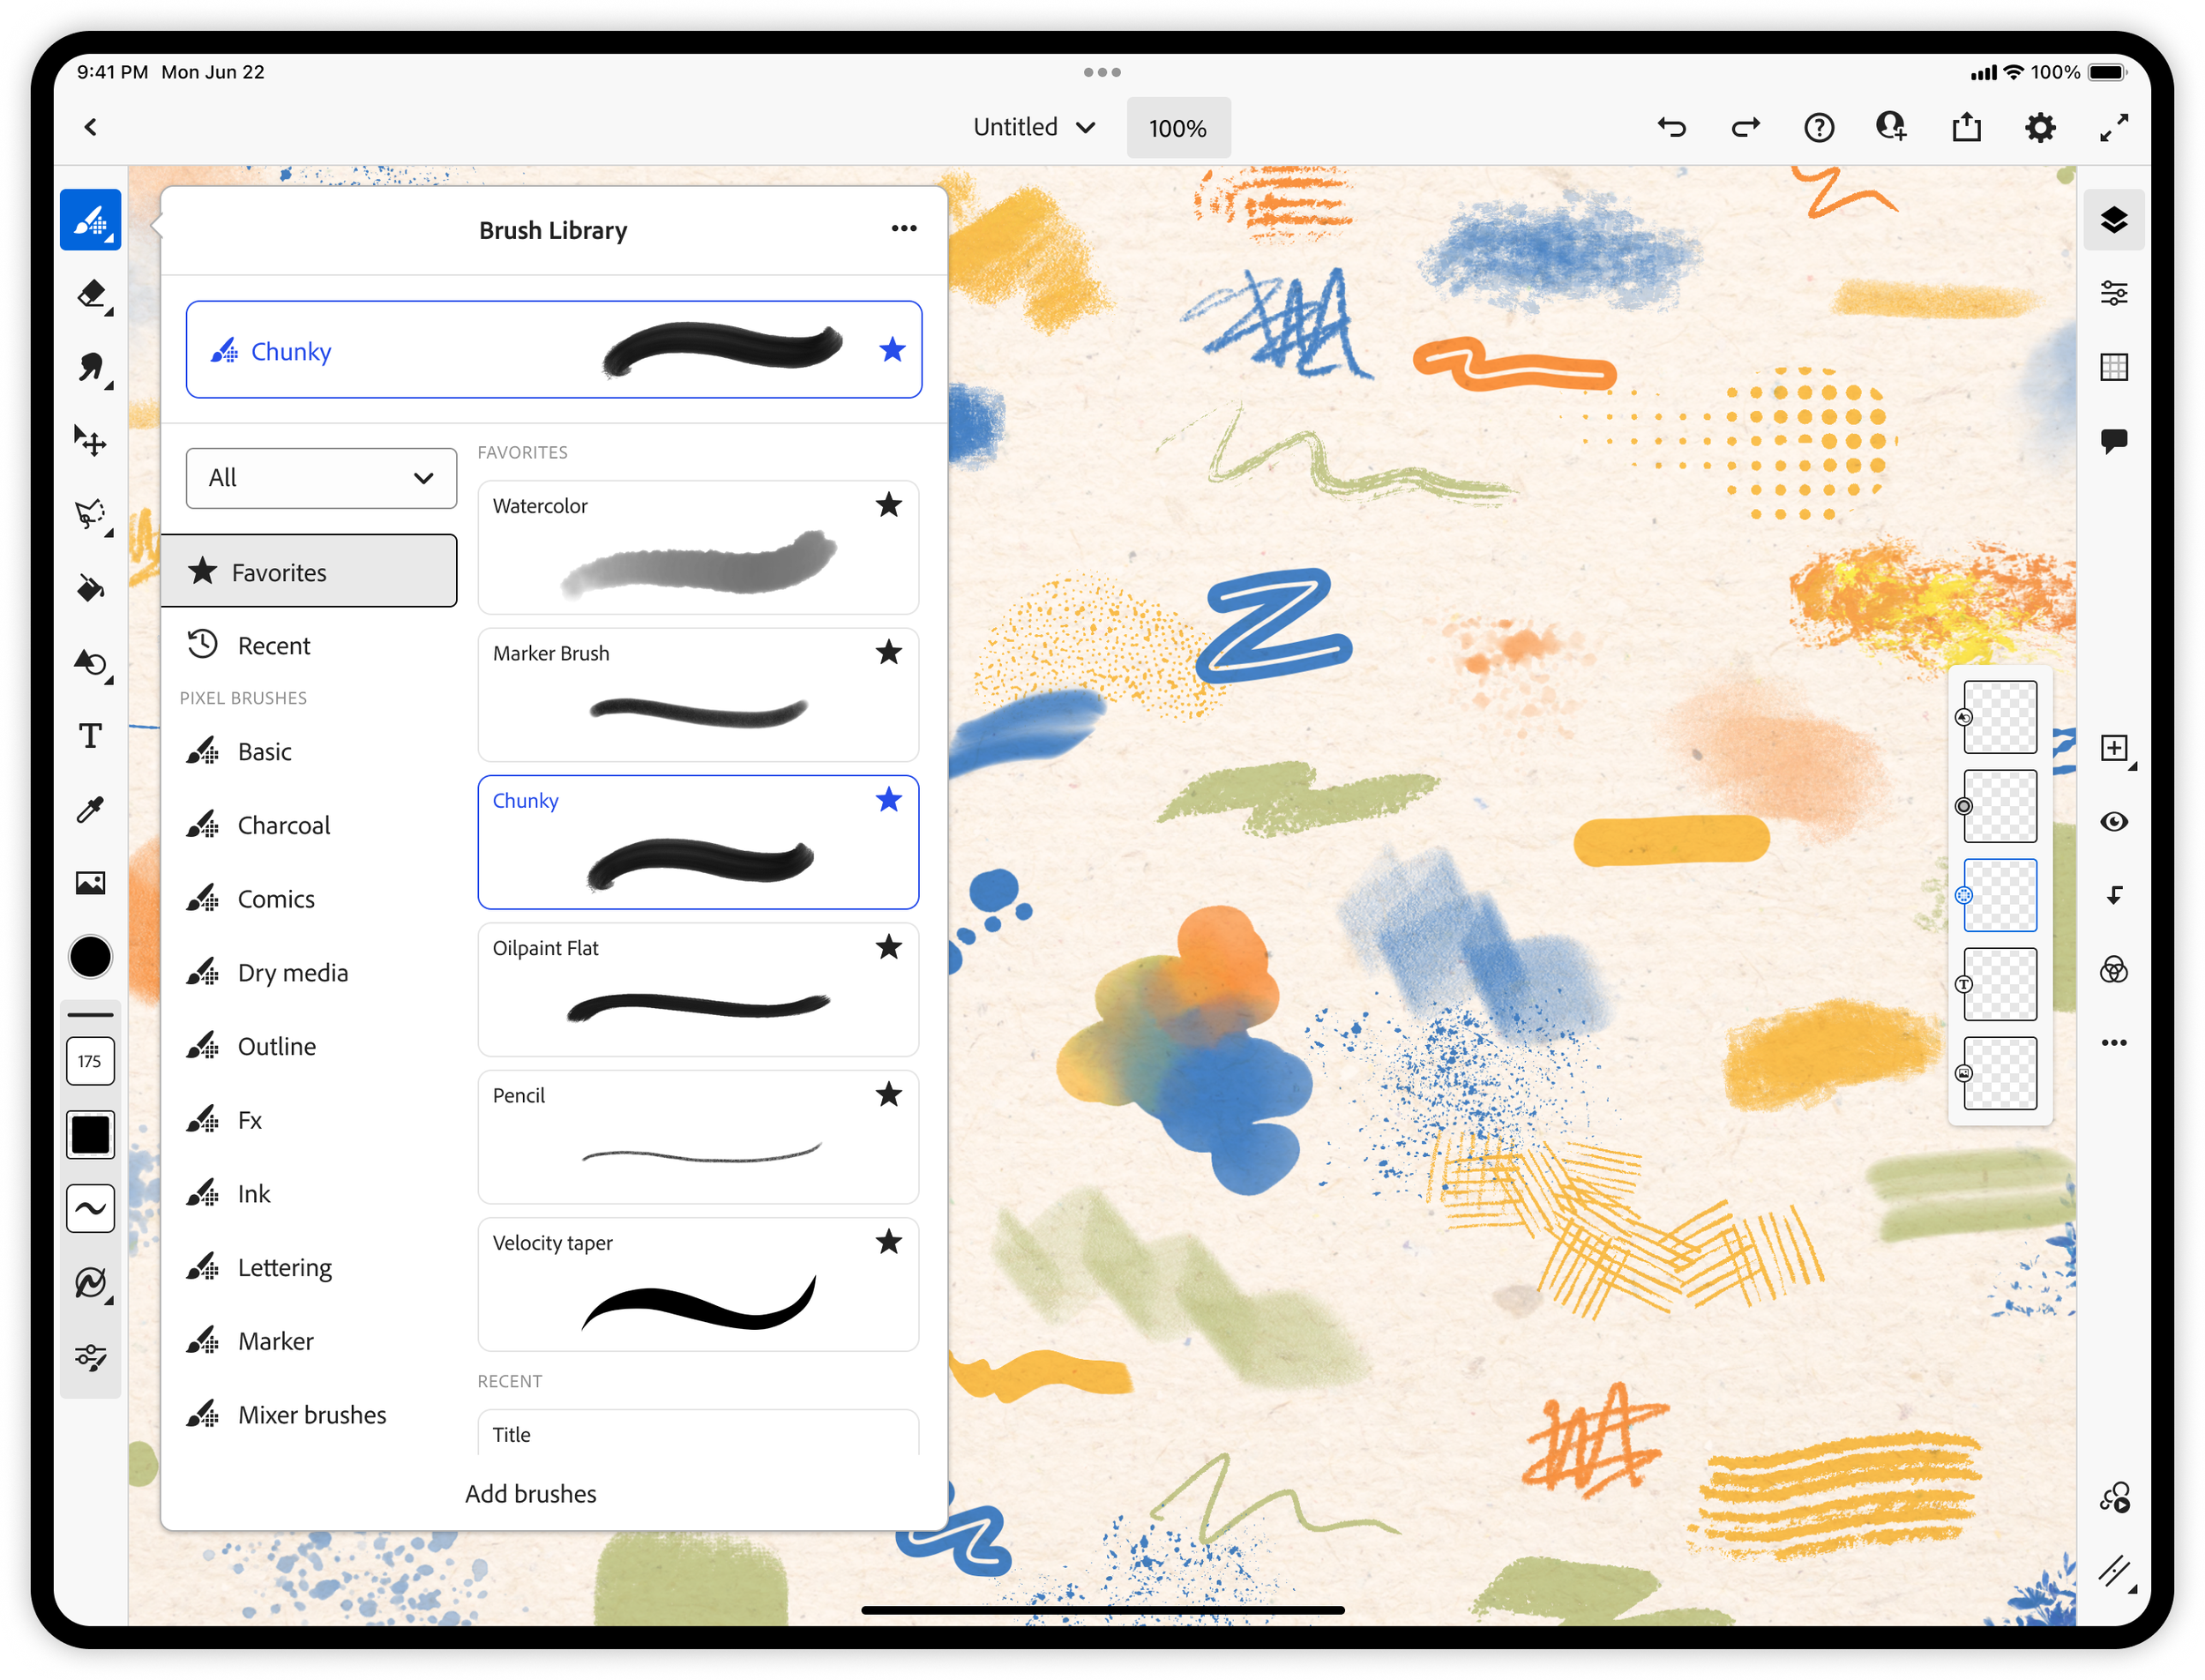Open the Comments panel icon
This screenshot has width=2205, height=1680.
2113,440
